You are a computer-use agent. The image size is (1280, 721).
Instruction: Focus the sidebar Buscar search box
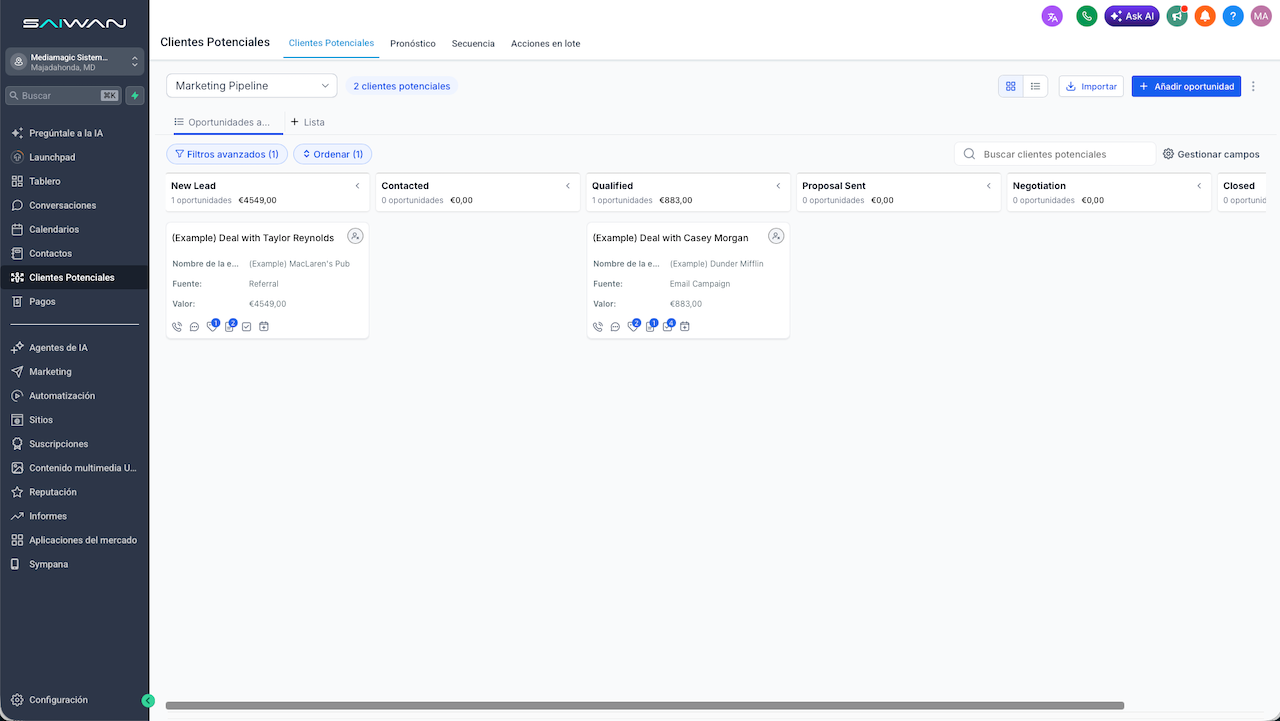(x=63, y=96)
